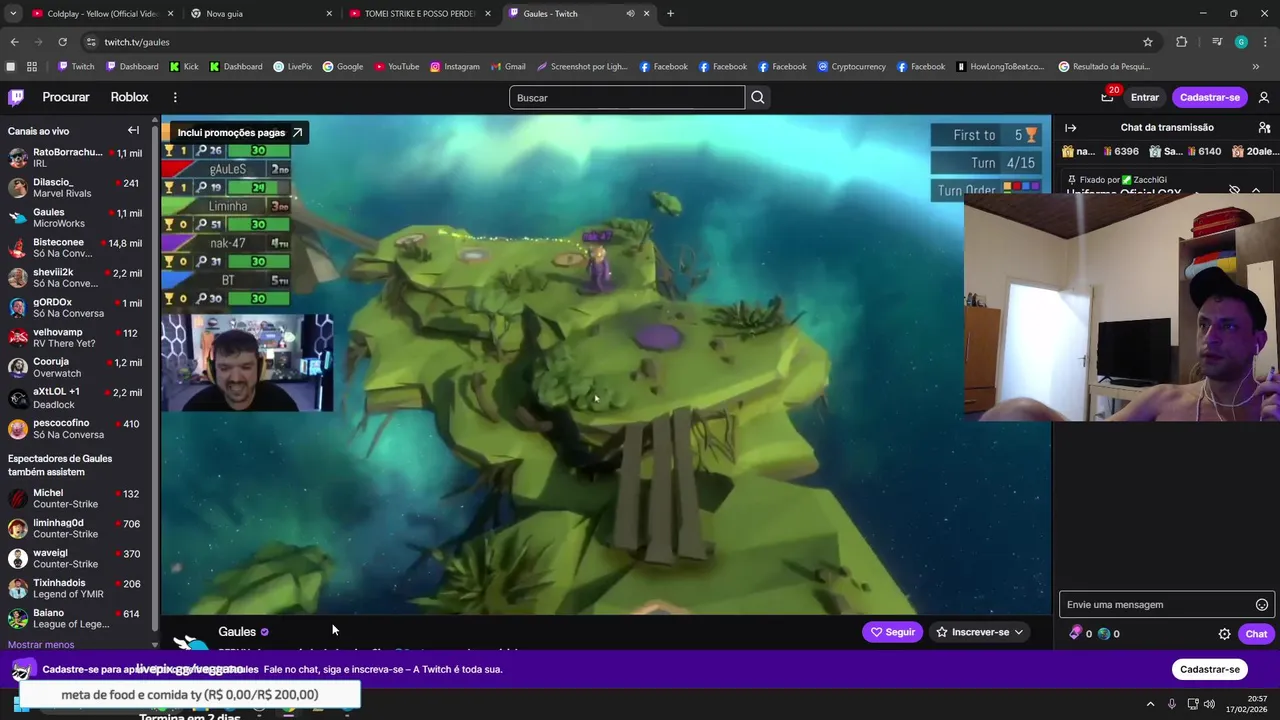Open the YouTube bookmark
Image resolution: width=1280 pixels, height=720 pixels.
(397, 67)
